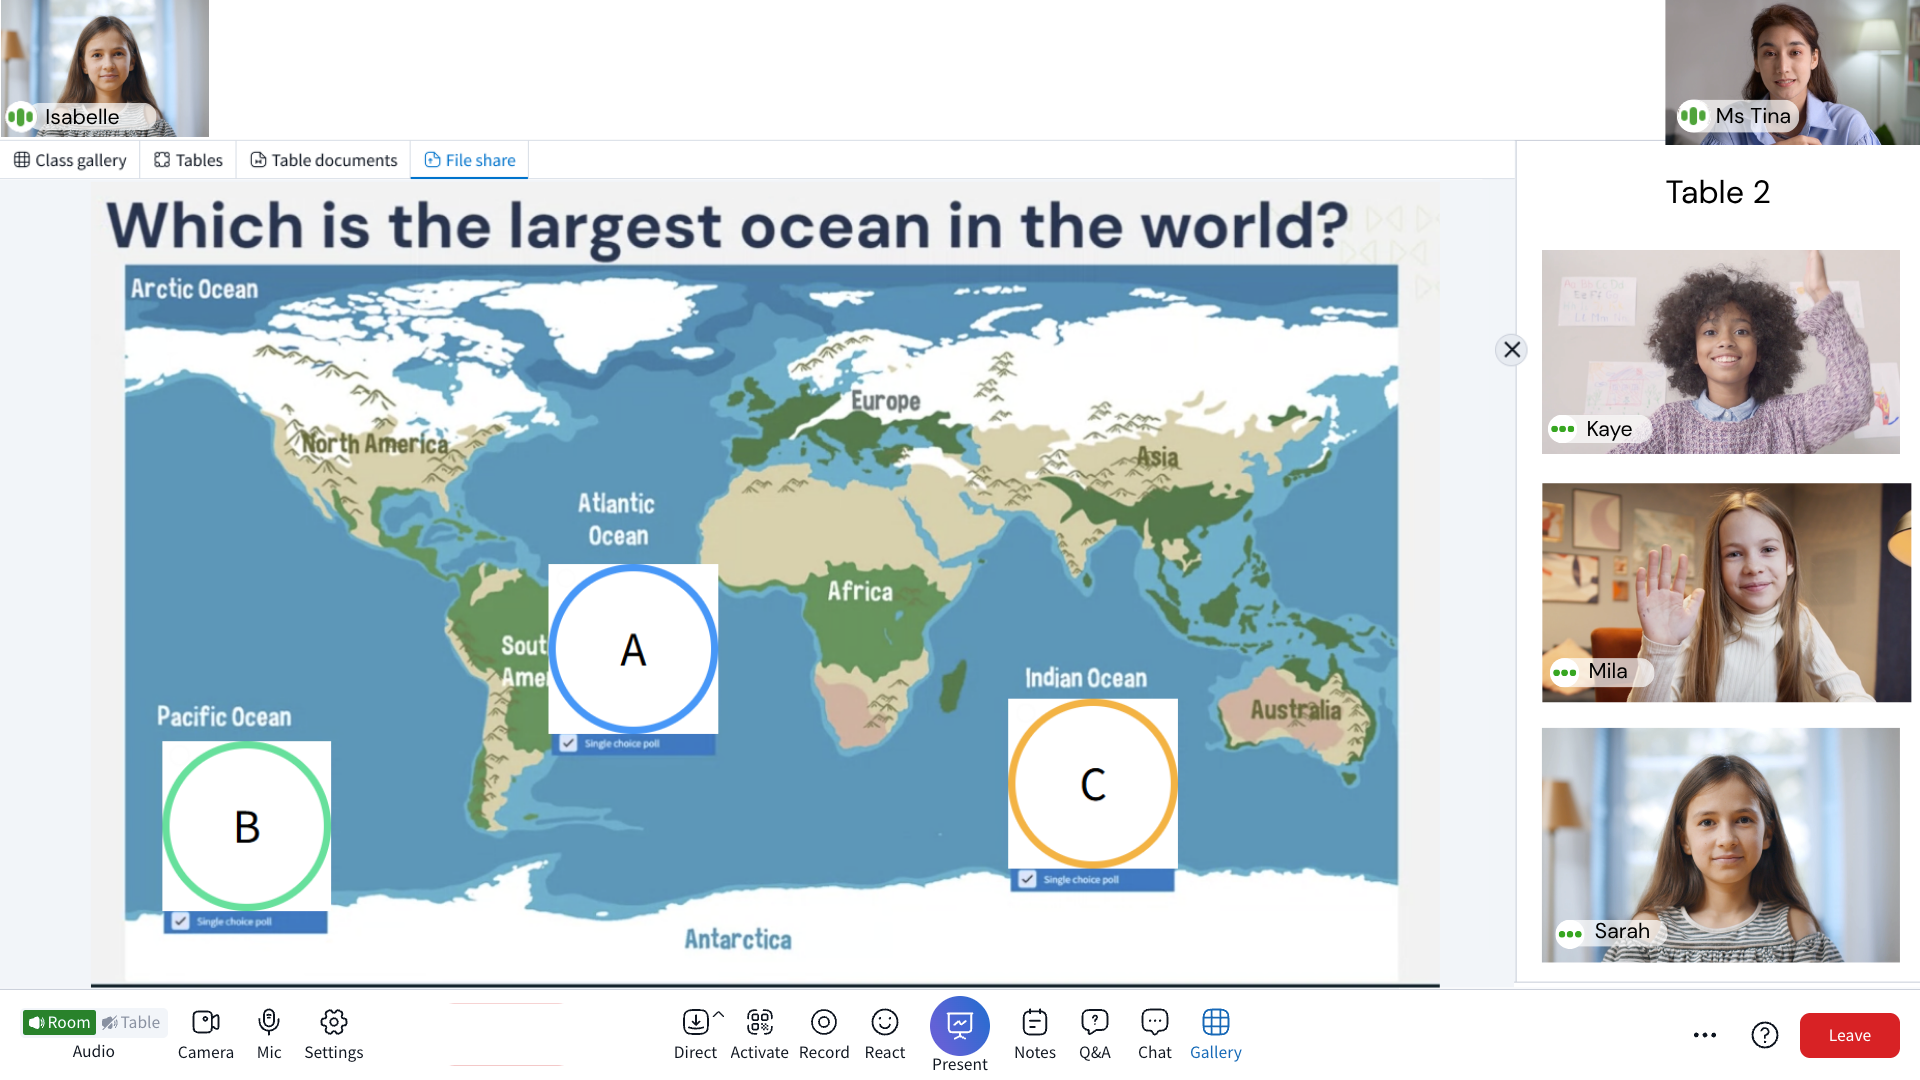Click the Table 2 heading

(x=1718, y=192)
